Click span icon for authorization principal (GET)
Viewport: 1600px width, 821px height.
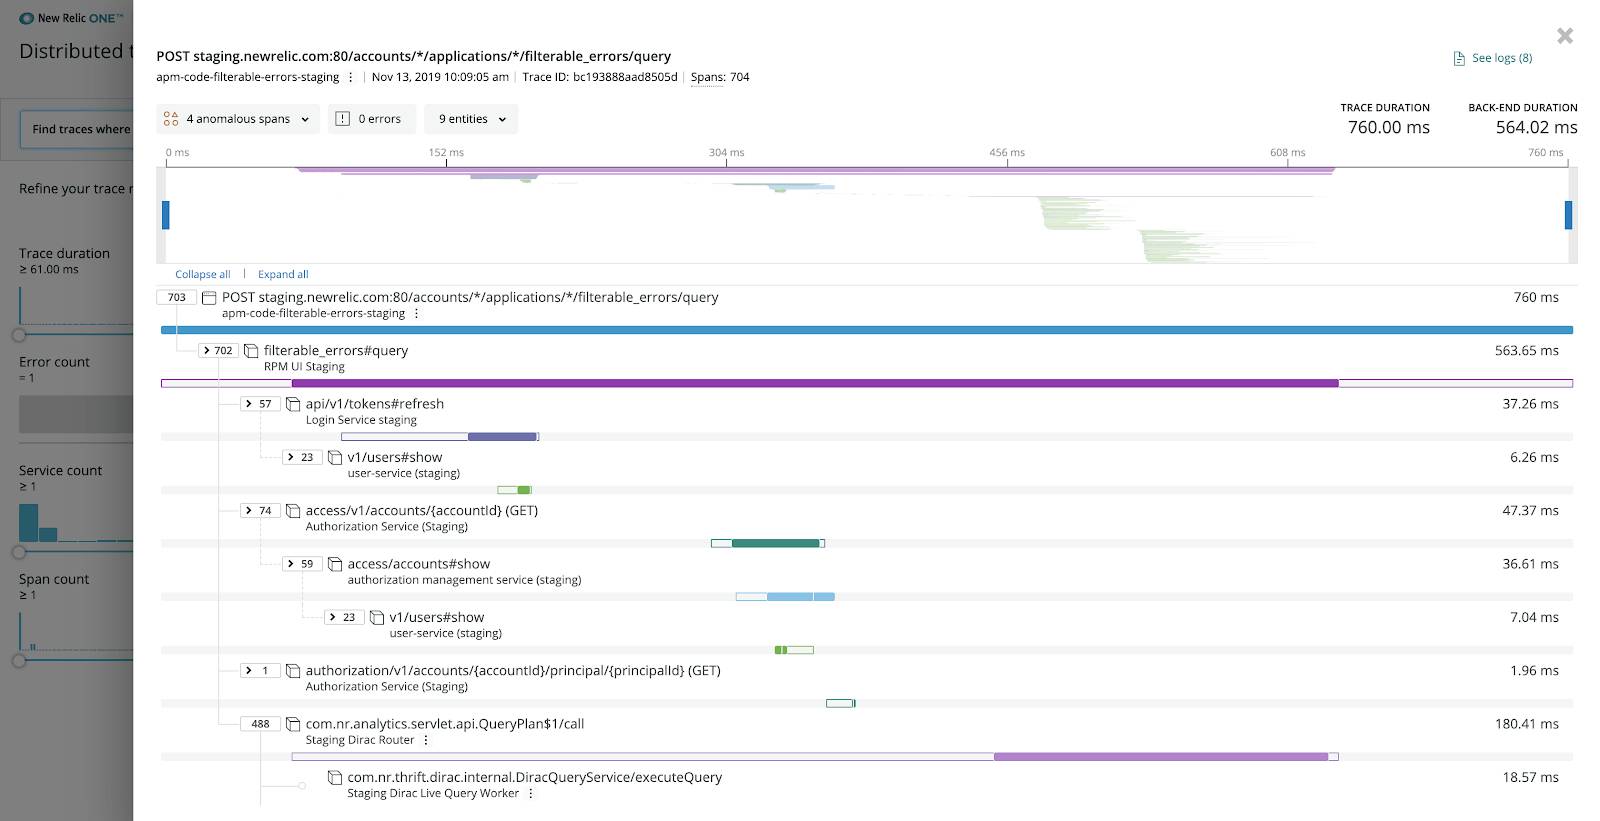point(293,671)
